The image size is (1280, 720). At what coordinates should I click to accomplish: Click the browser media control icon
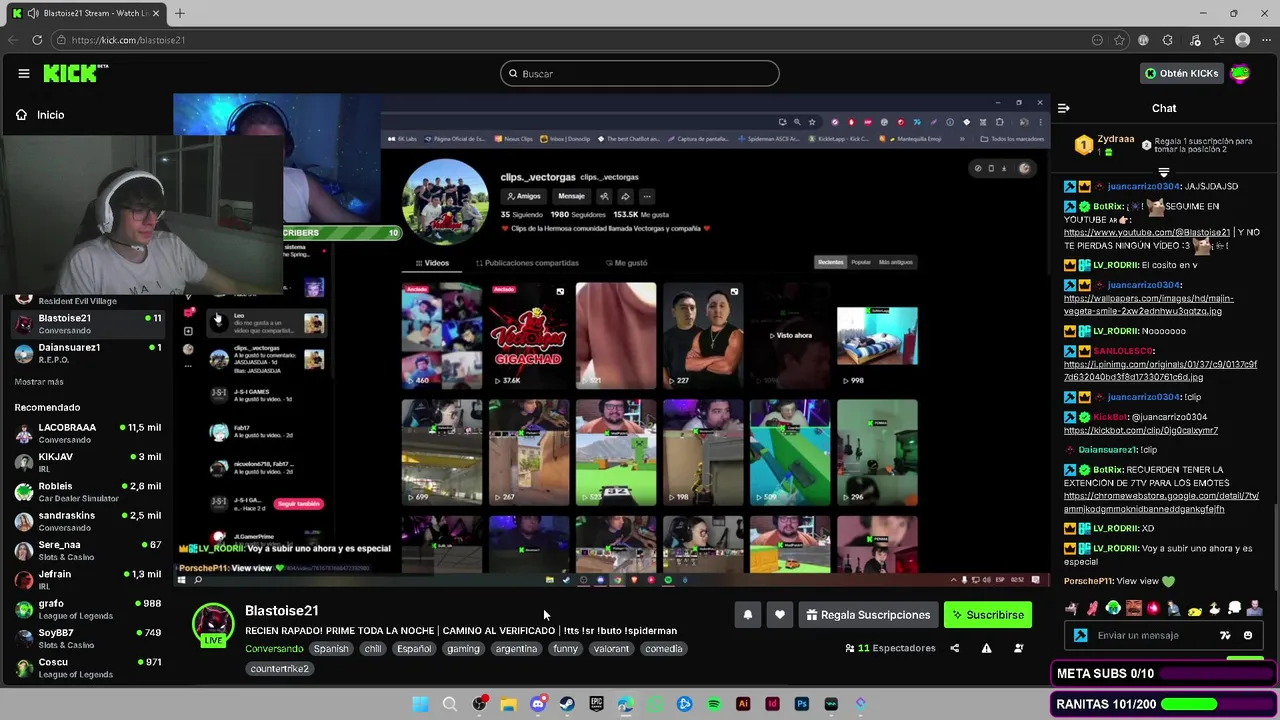click(1195, 40)
